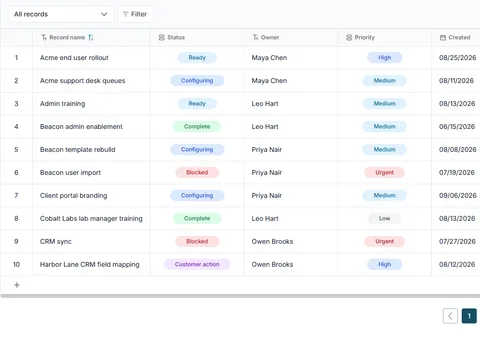Screen dimensions: 480x360
Task: Toggle sort arrows on Record name column
Action: pos(91,37)
